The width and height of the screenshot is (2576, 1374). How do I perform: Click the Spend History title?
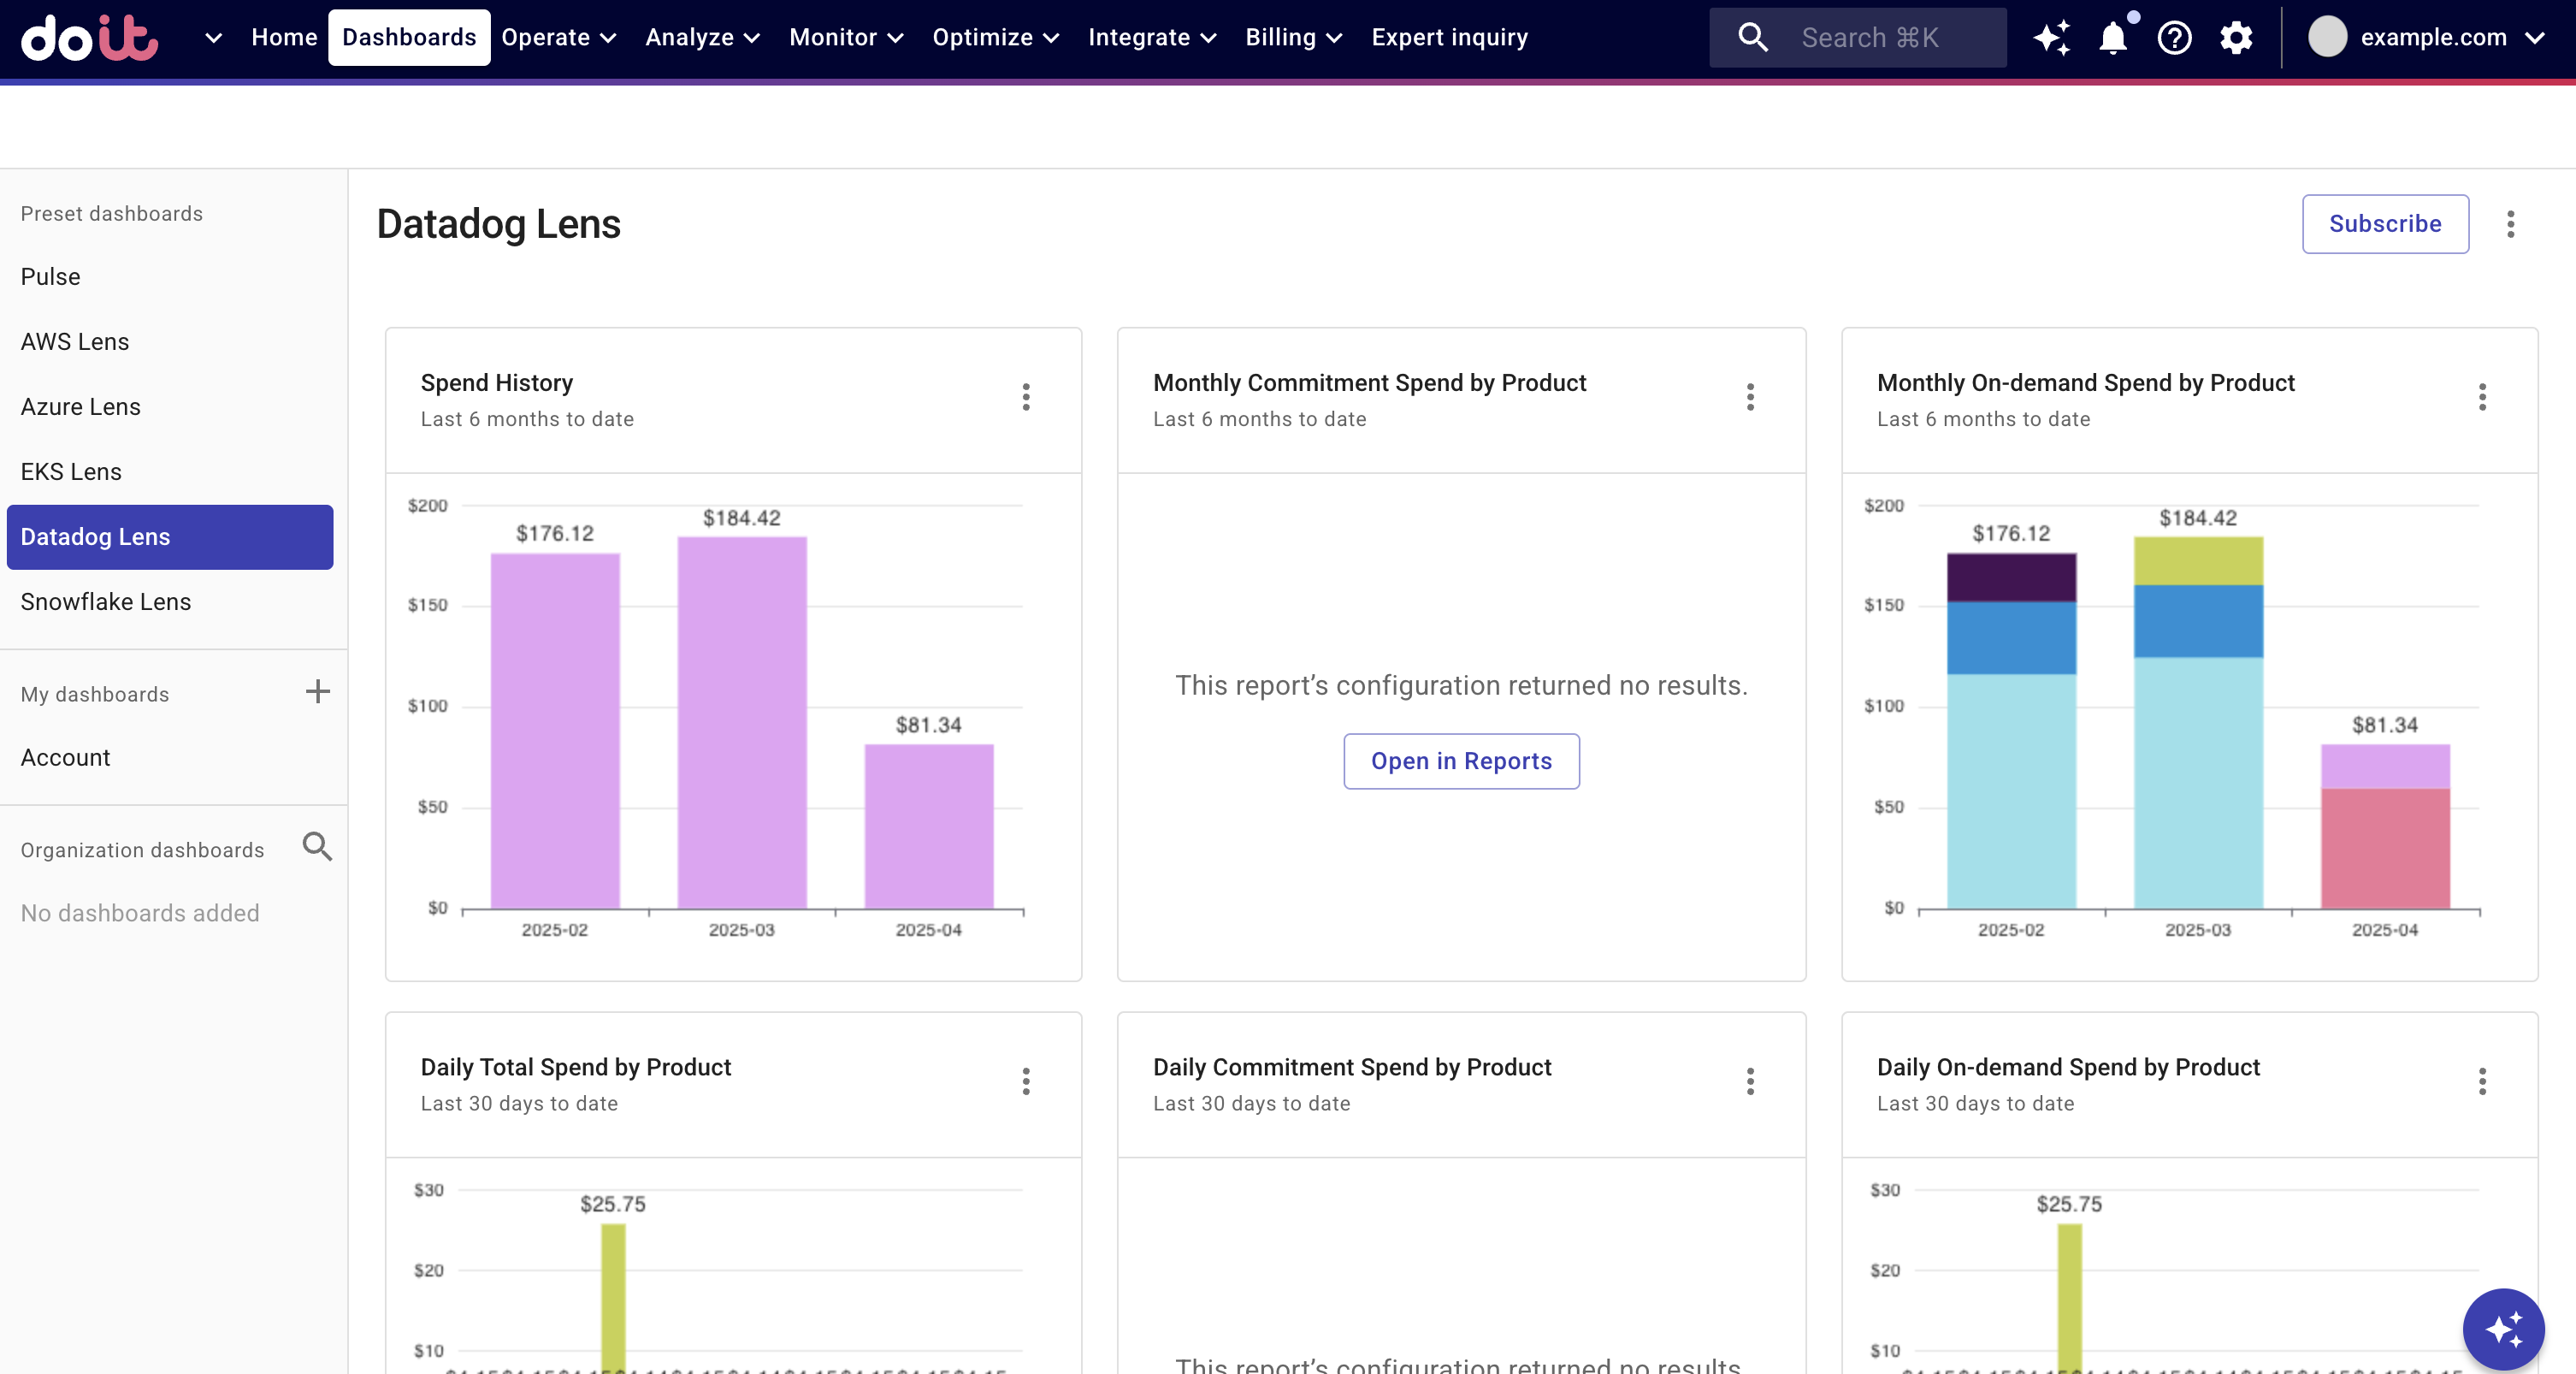click(x=497, y=383)
